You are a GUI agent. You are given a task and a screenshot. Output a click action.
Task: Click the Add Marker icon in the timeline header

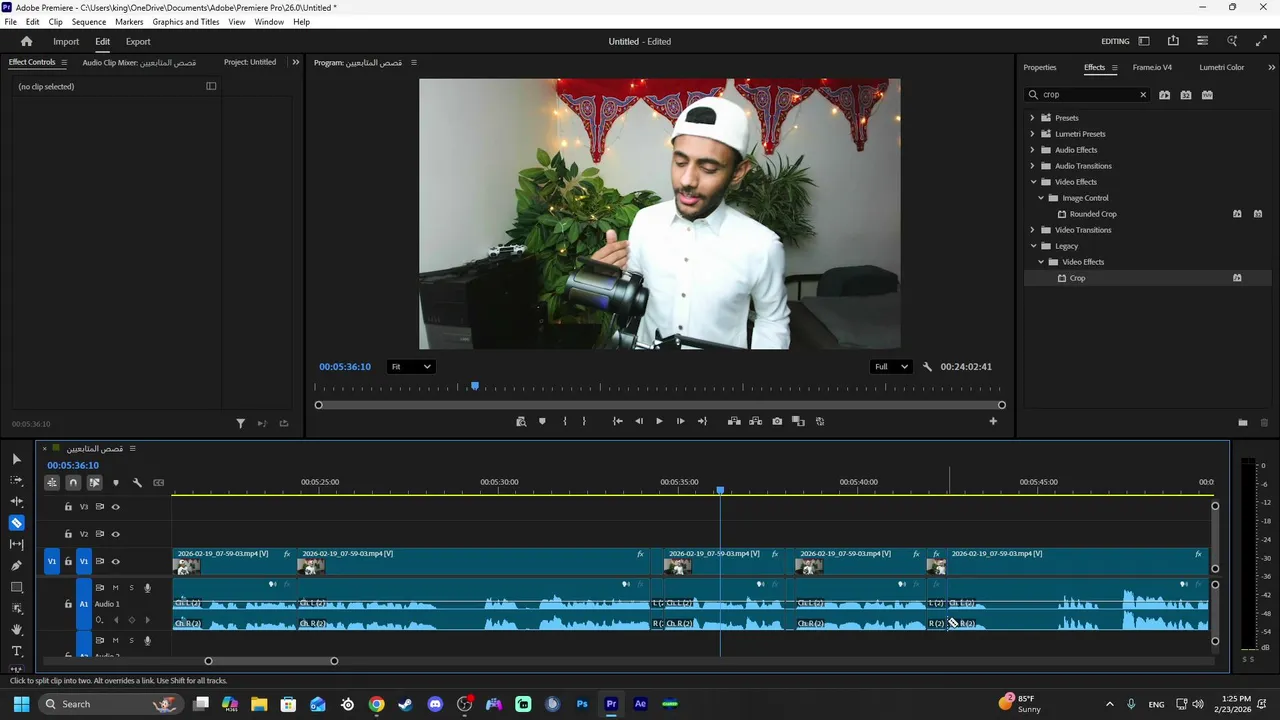tap(116, 483)
